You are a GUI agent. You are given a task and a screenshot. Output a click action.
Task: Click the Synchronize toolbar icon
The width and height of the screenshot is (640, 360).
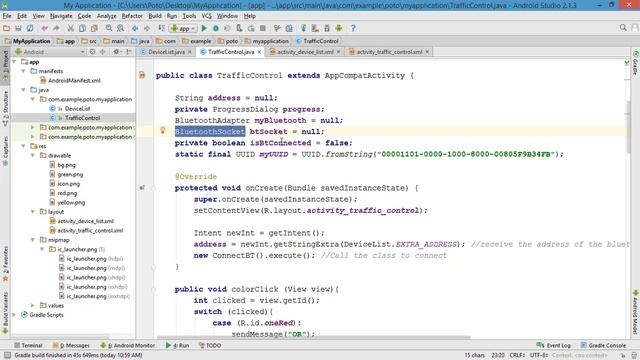pos(30,28)
